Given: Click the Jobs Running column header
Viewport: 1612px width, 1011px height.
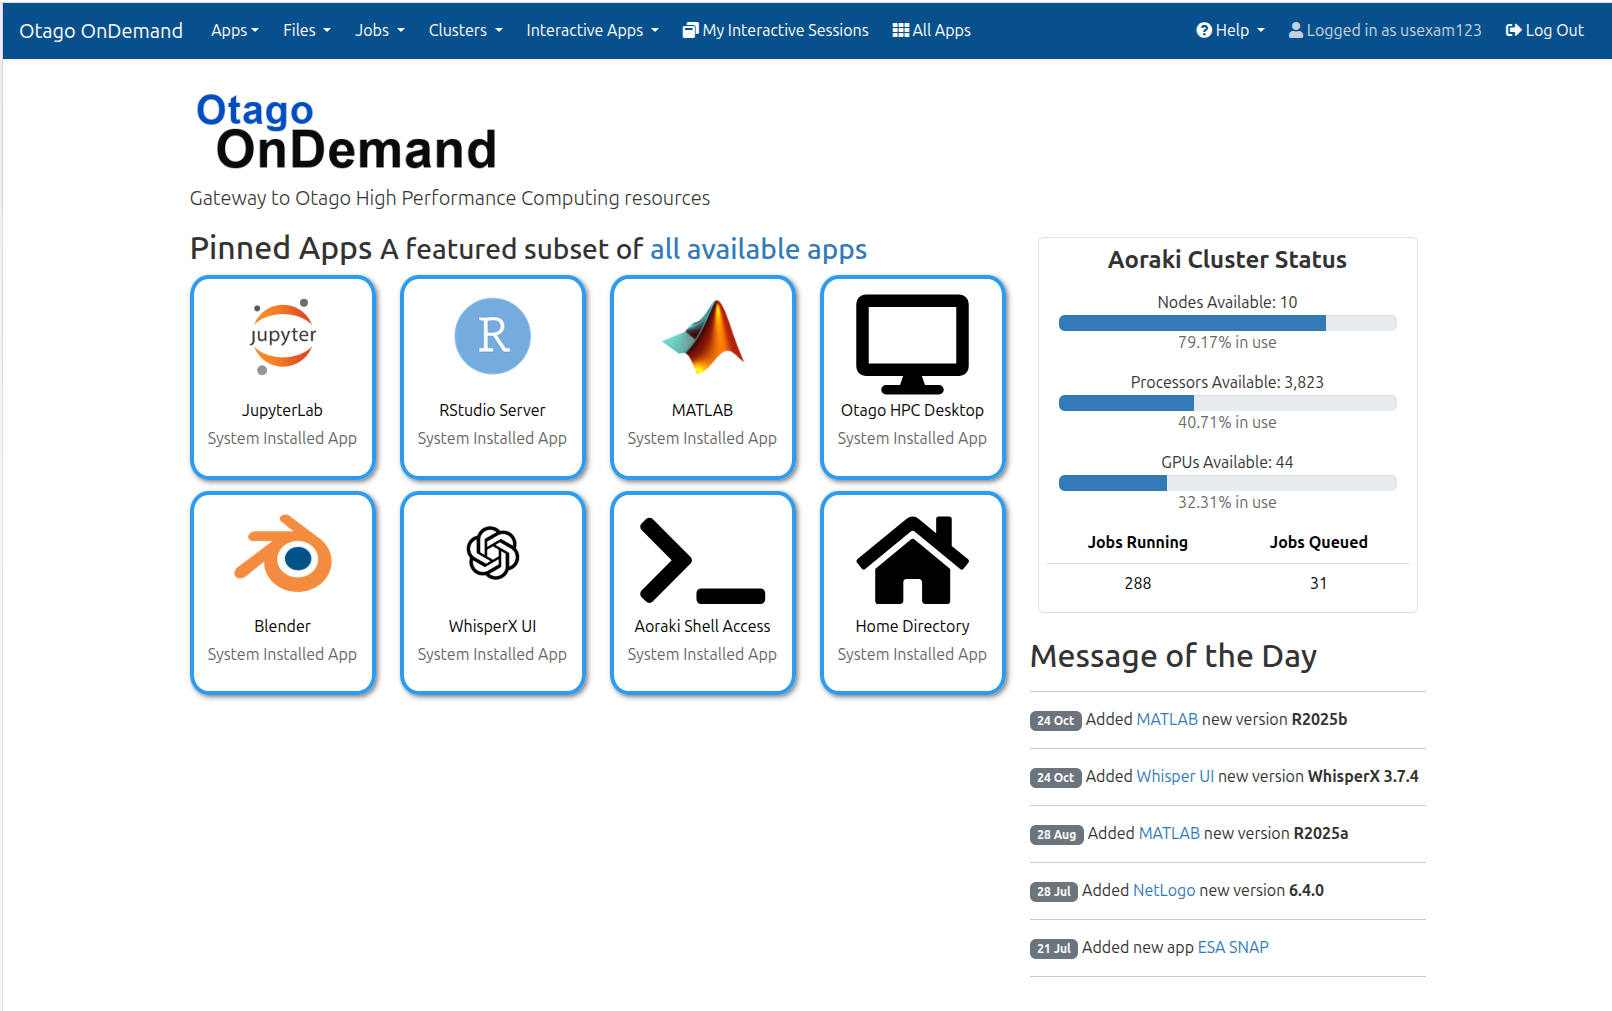Looking at the screenshot, I should point(1138,542).
